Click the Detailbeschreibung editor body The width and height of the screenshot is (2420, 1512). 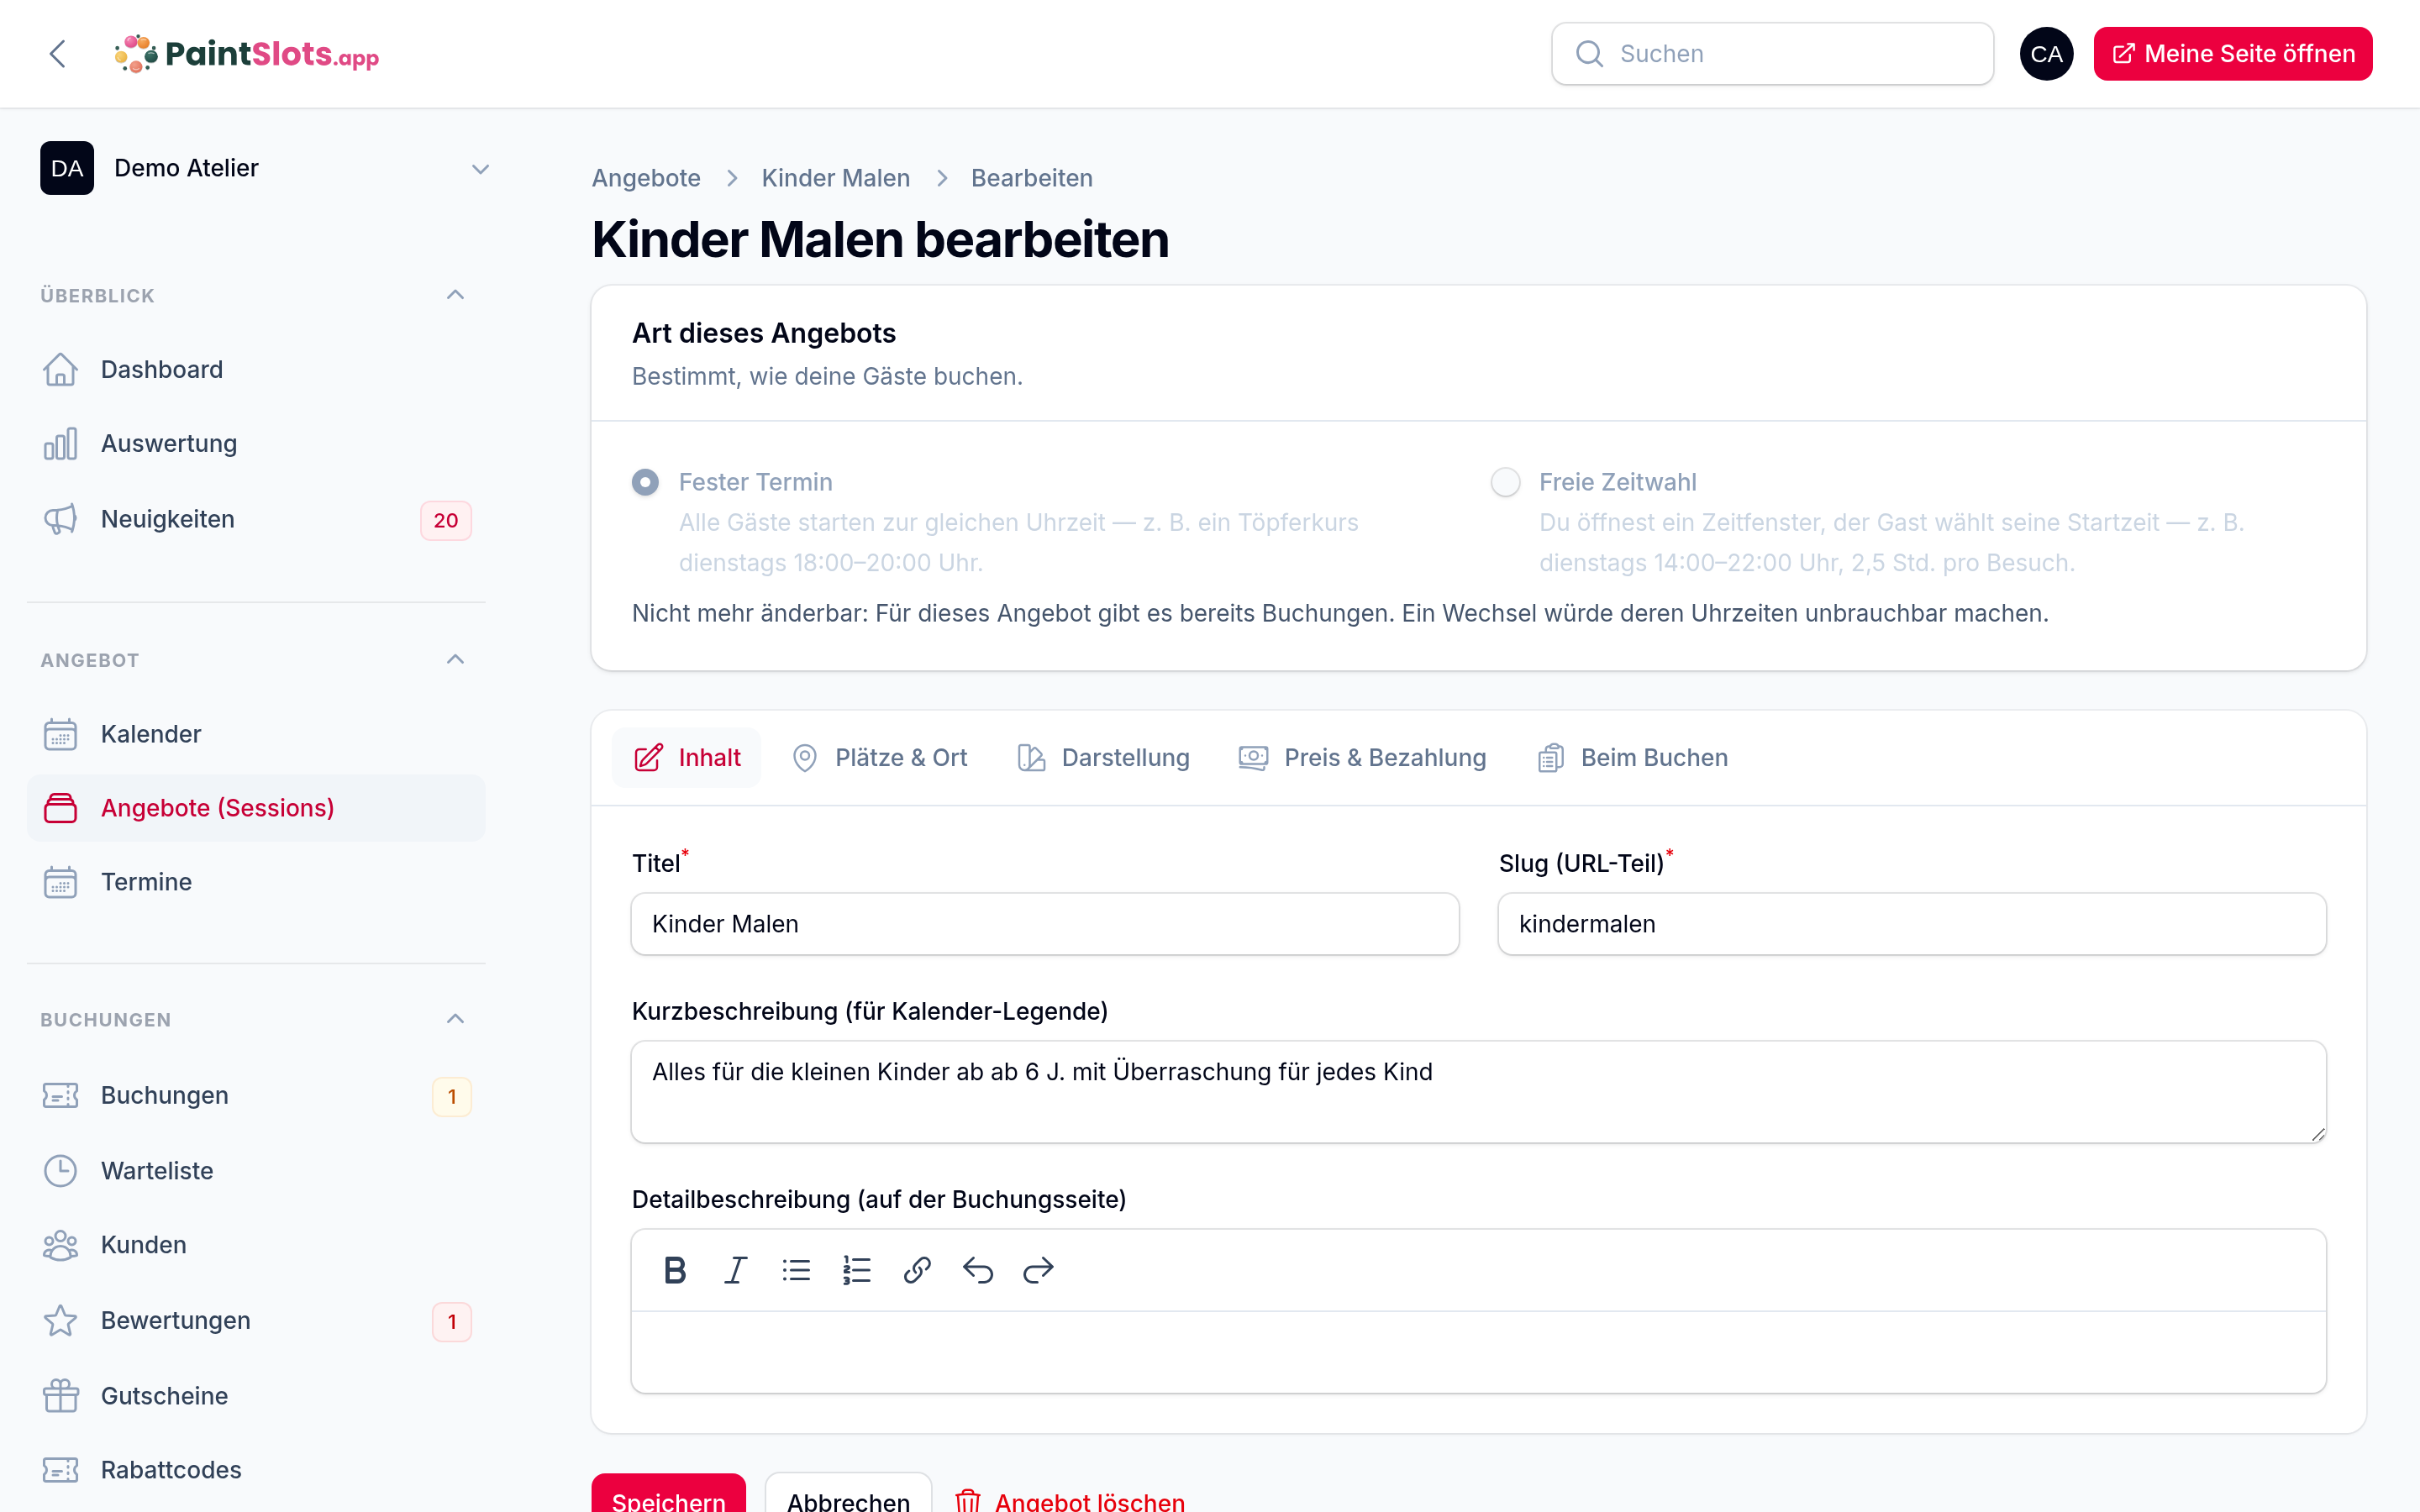tap(1479, 1352)
